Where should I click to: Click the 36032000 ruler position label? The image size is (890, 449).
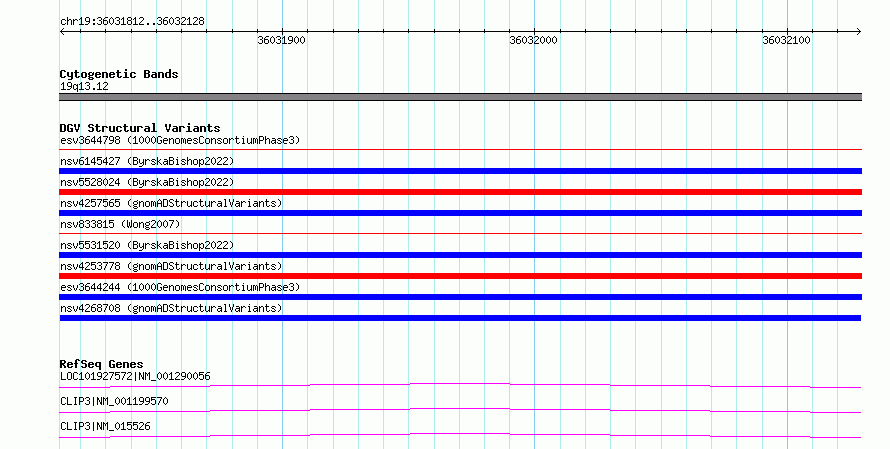click(534, 40)
